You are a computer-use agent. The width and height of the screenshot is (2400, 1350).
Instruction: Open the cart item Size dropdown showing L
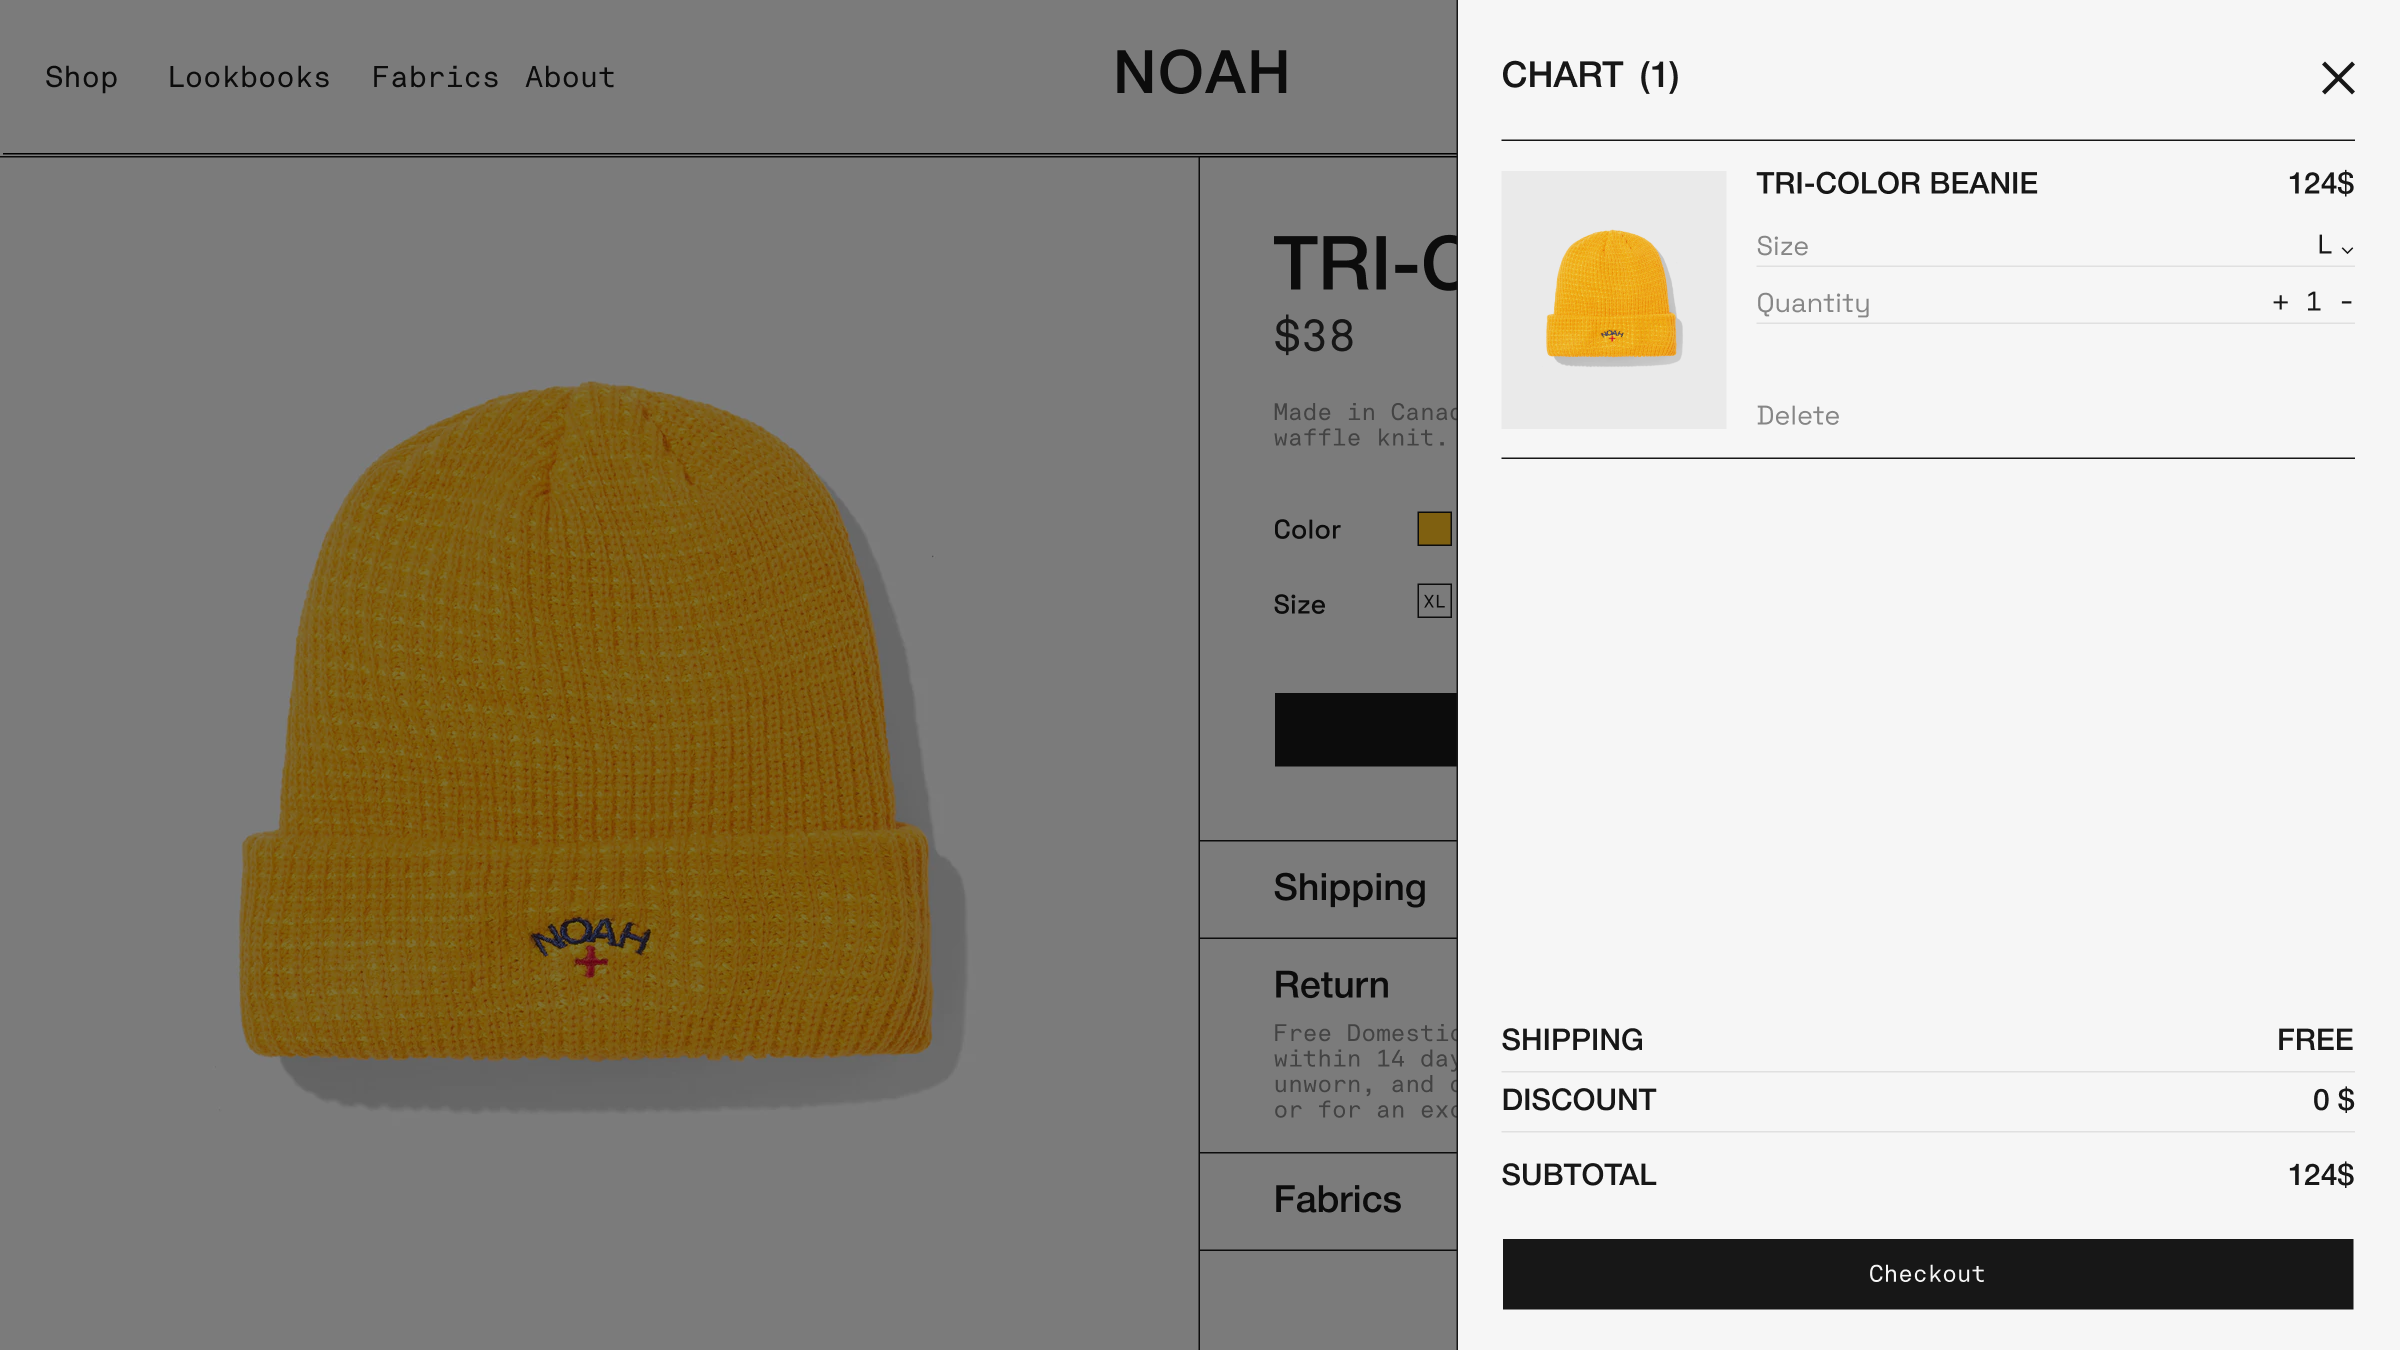[2335, 246]
